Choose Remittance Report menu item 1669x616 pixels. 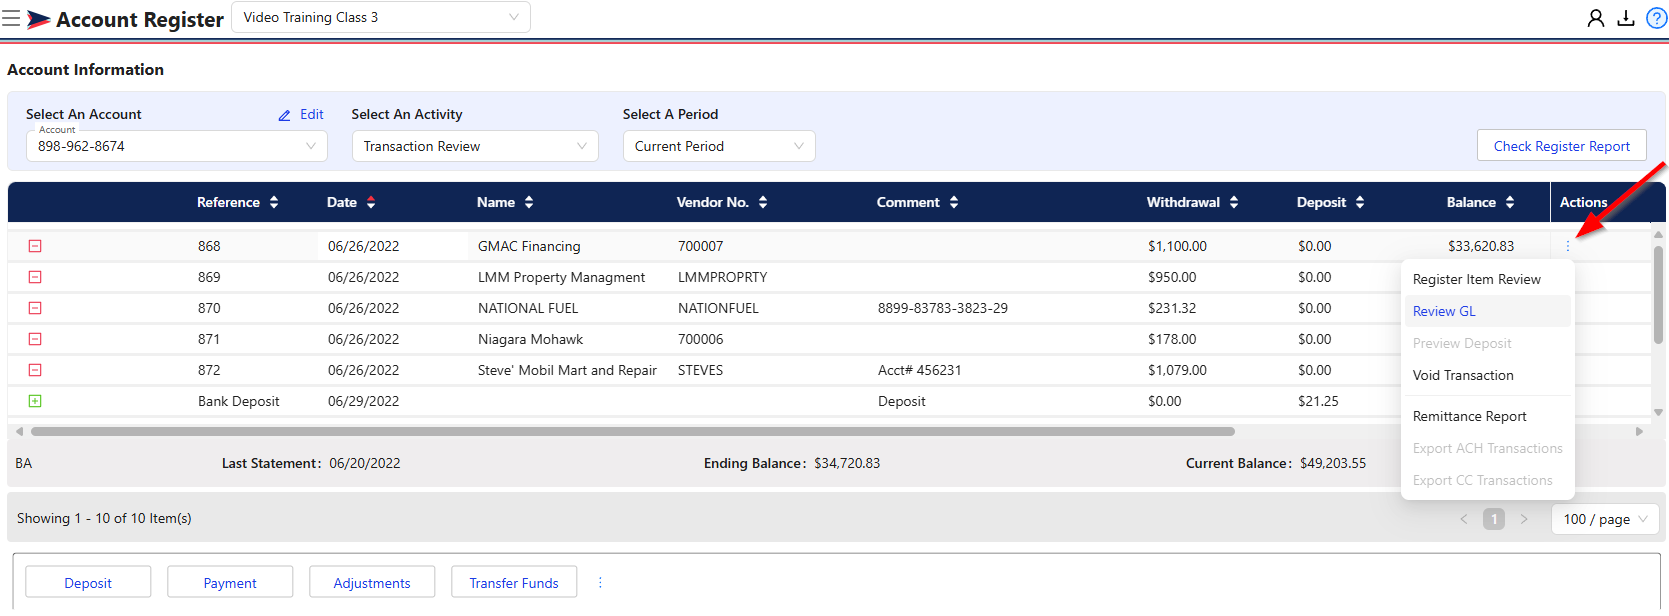tap(1487, 416)
